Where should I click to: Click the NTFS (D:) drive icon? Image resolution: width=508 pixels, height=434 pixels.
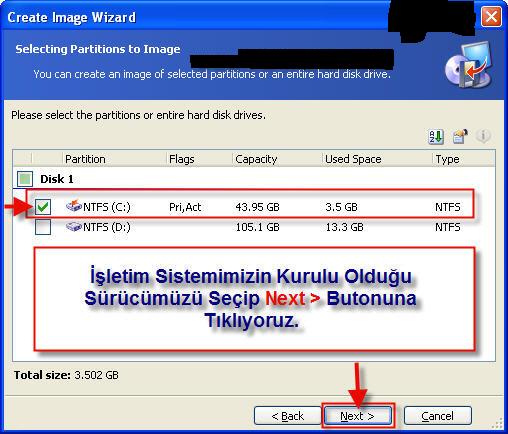74,227
